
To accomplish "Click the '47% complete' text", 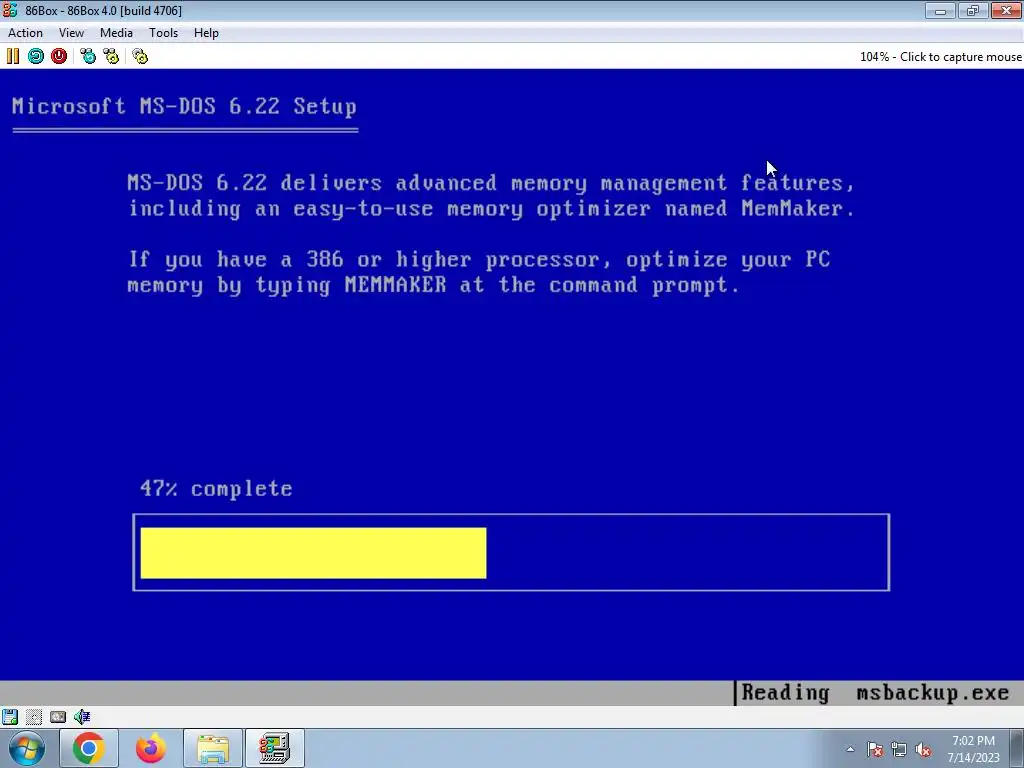I will pos(216,488).
